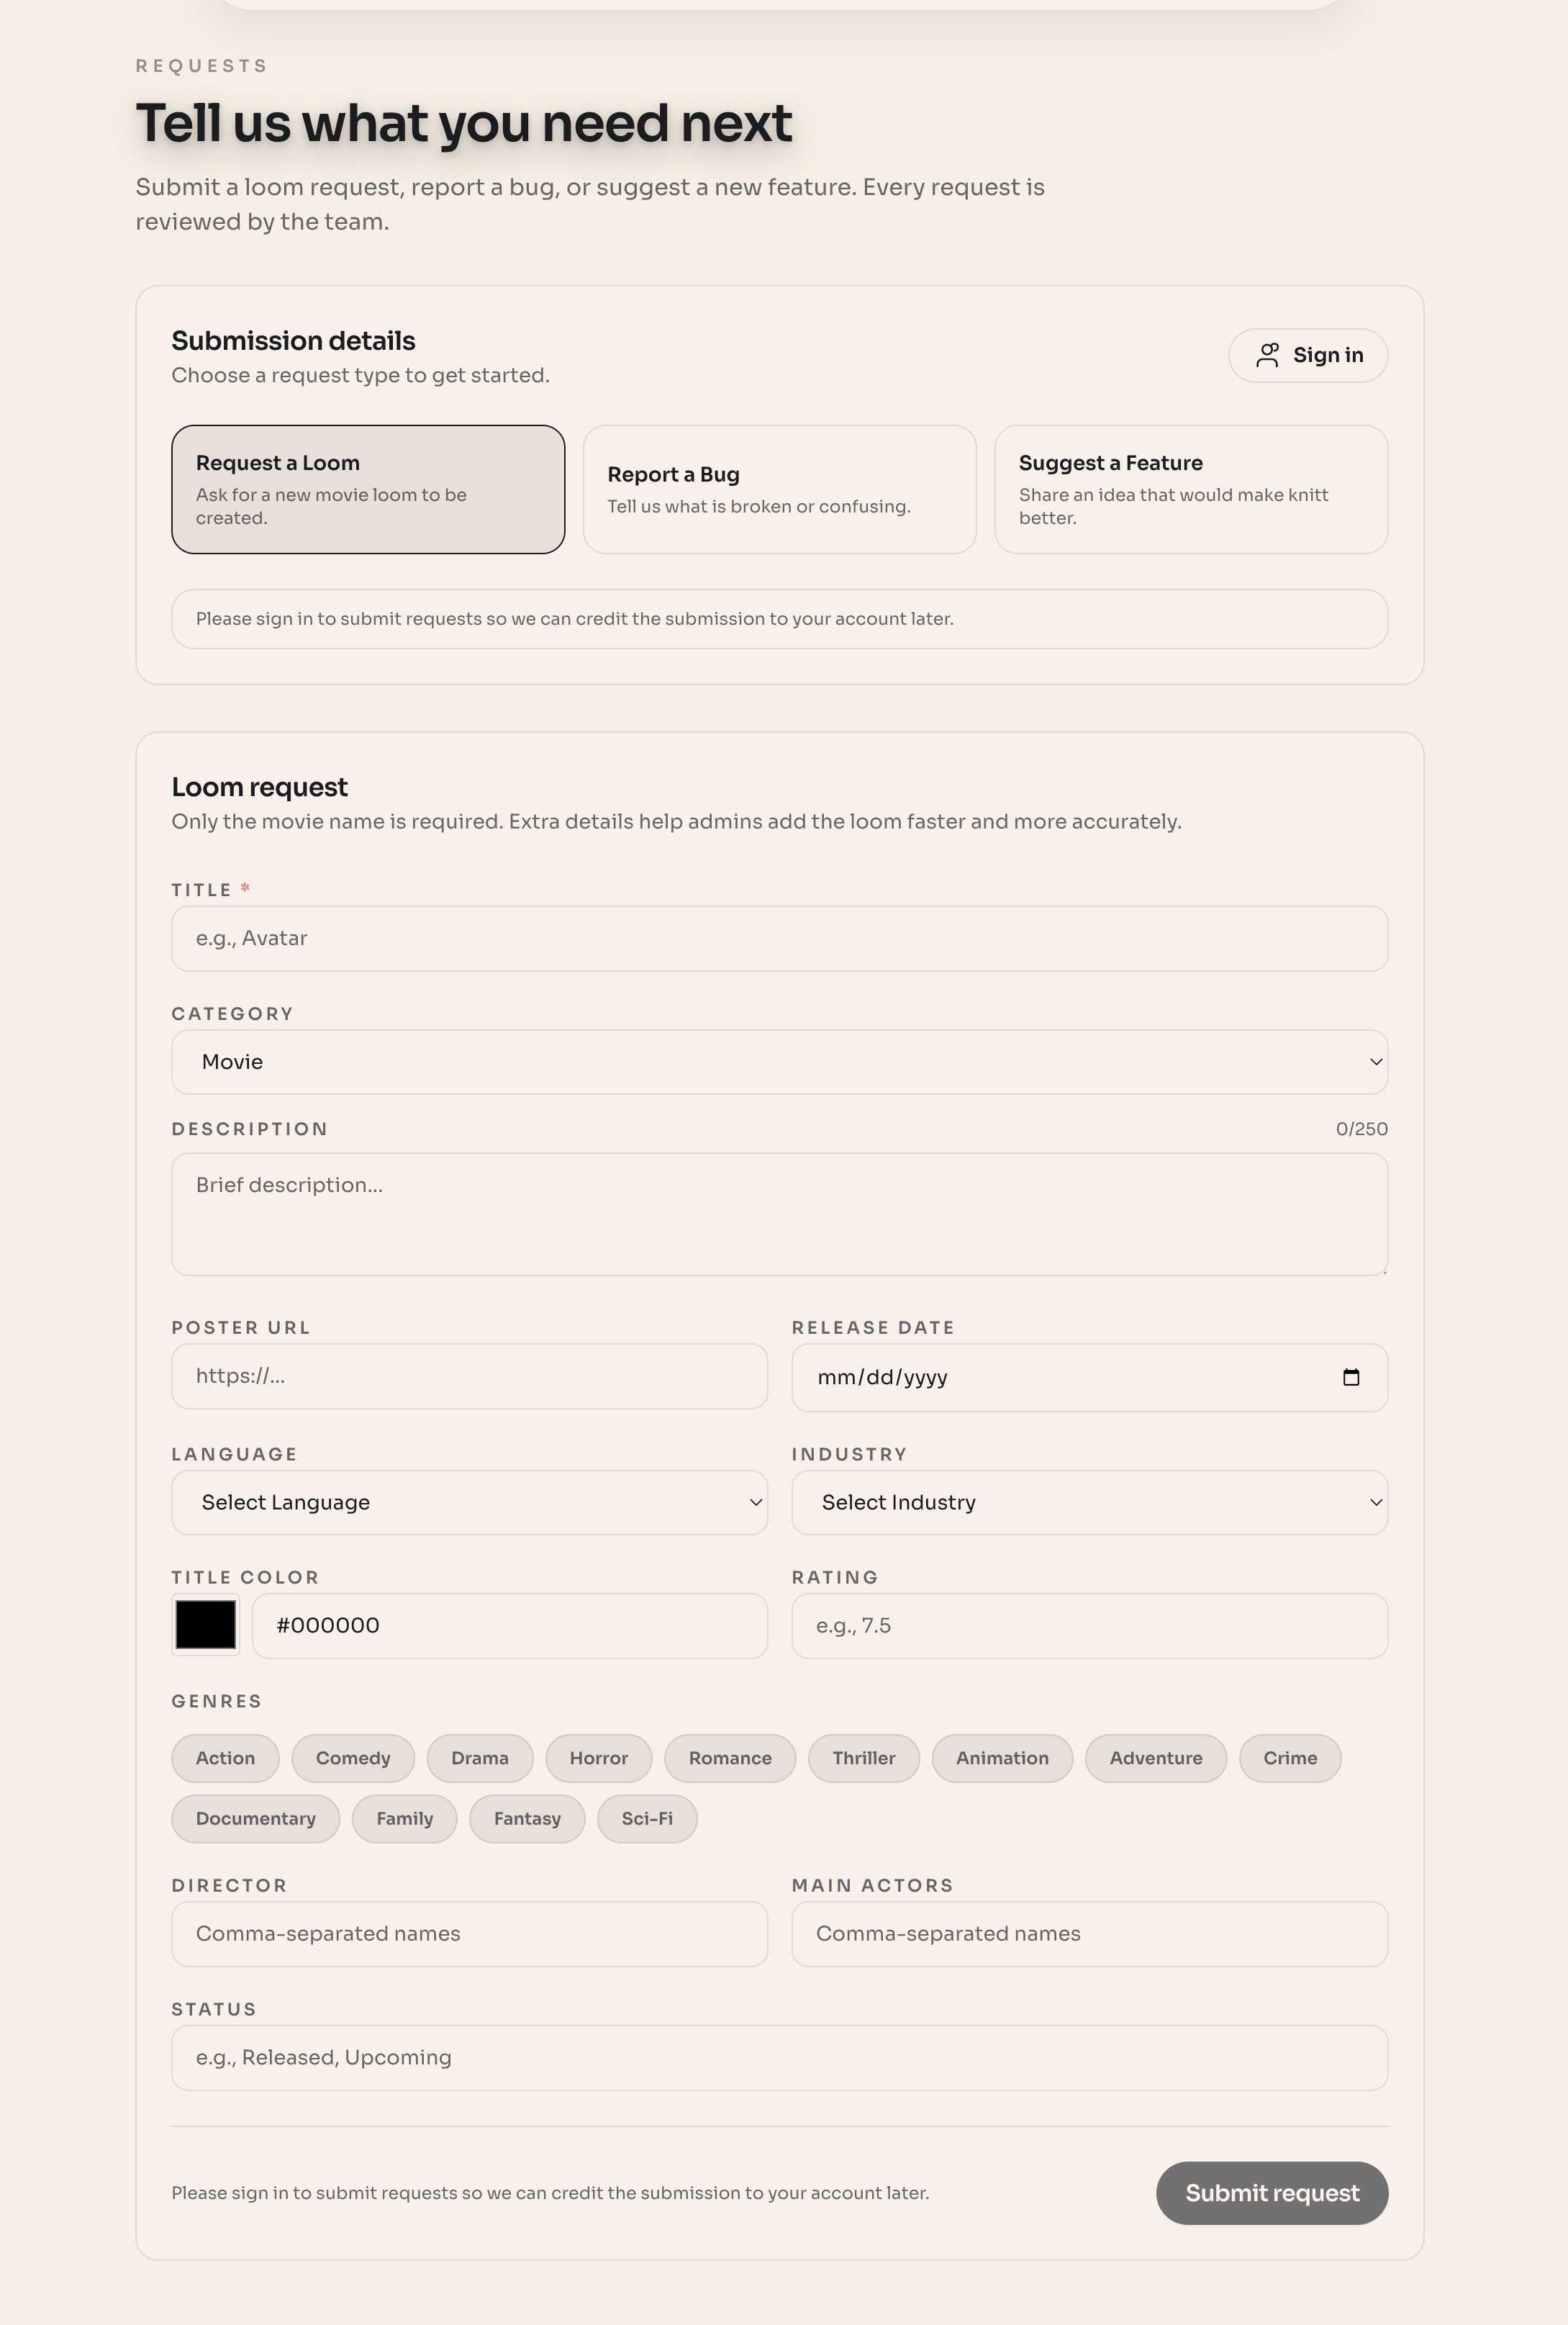Open the Select Industry dropdown
Image resolution: width=1568 pixels, height=2325 pixels.
pos(1089,1502)
